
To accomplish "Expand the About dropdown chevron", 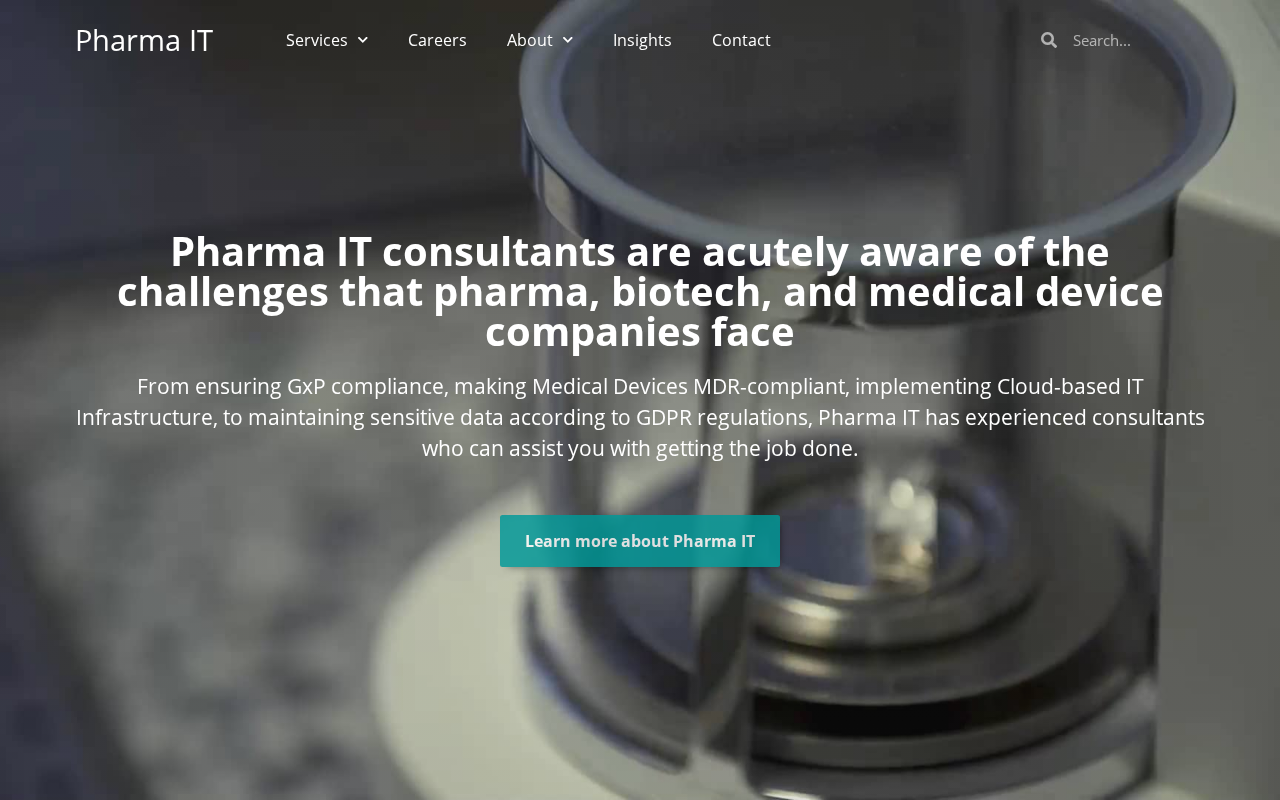I will pos(568,40).
